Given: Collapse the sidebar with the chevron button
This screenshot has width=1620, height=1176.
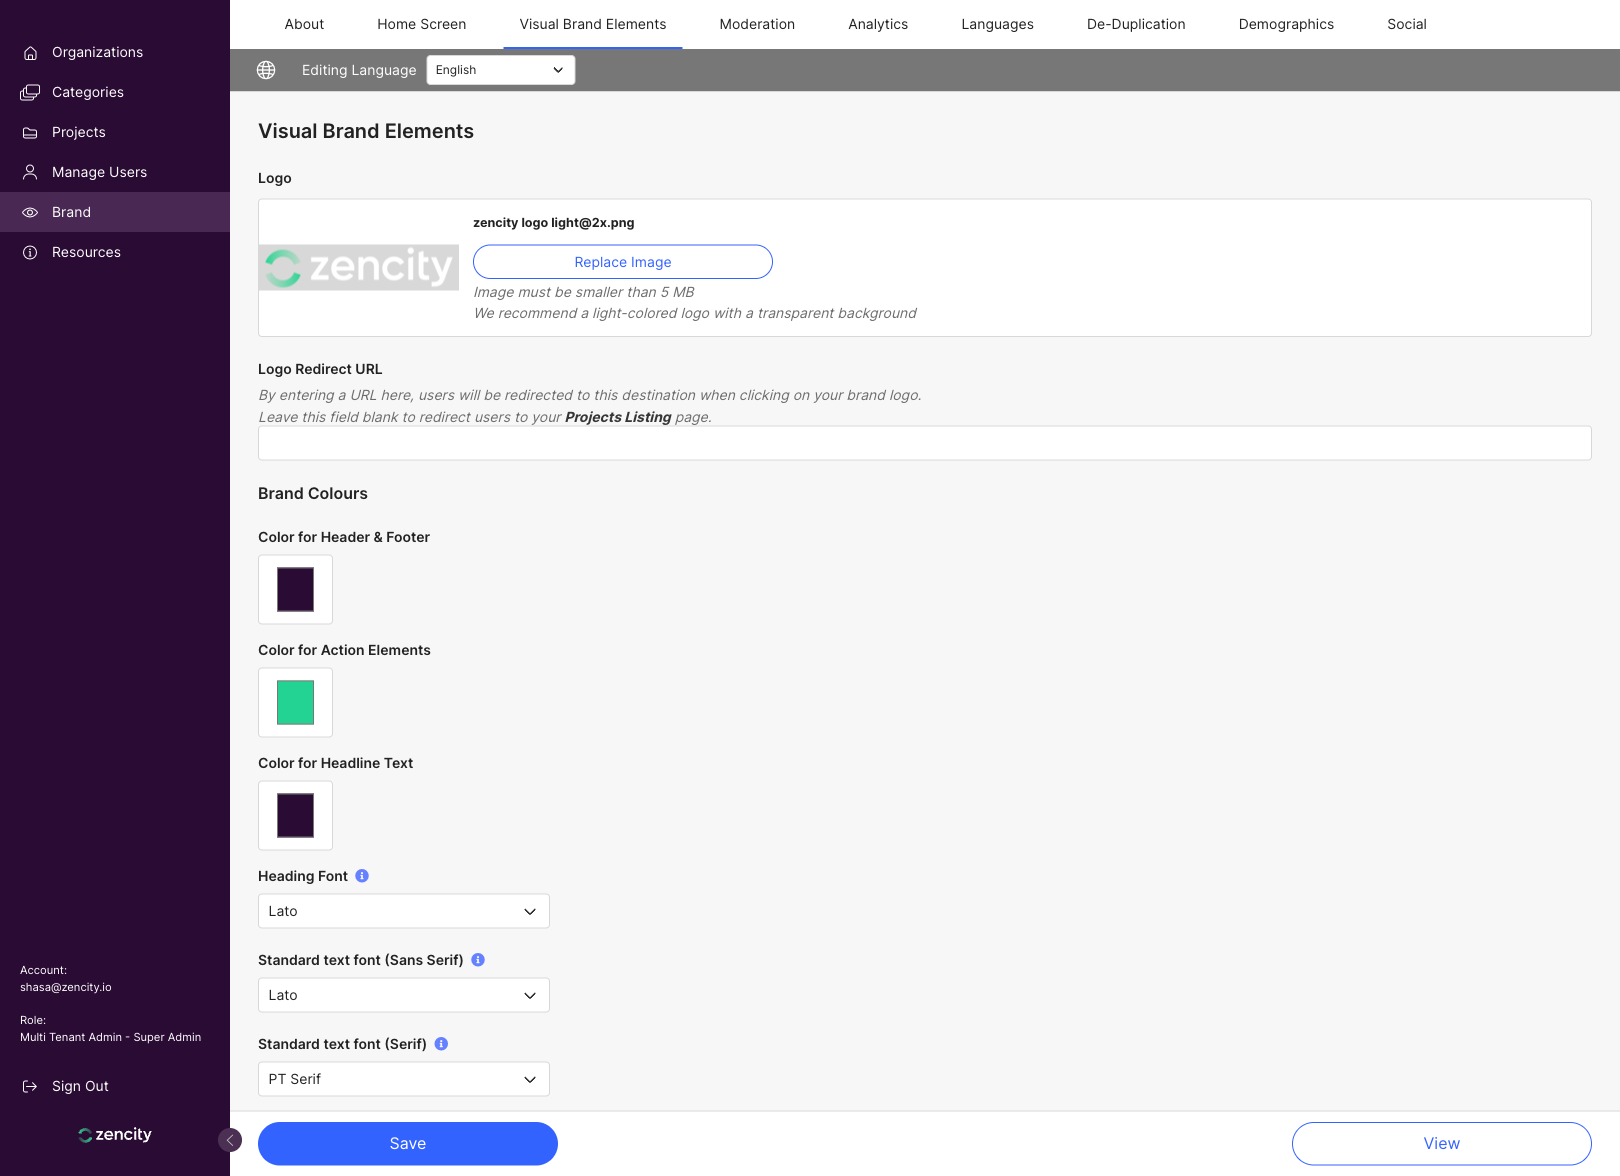Looking at the screenshot, I should click(230, 1140).
